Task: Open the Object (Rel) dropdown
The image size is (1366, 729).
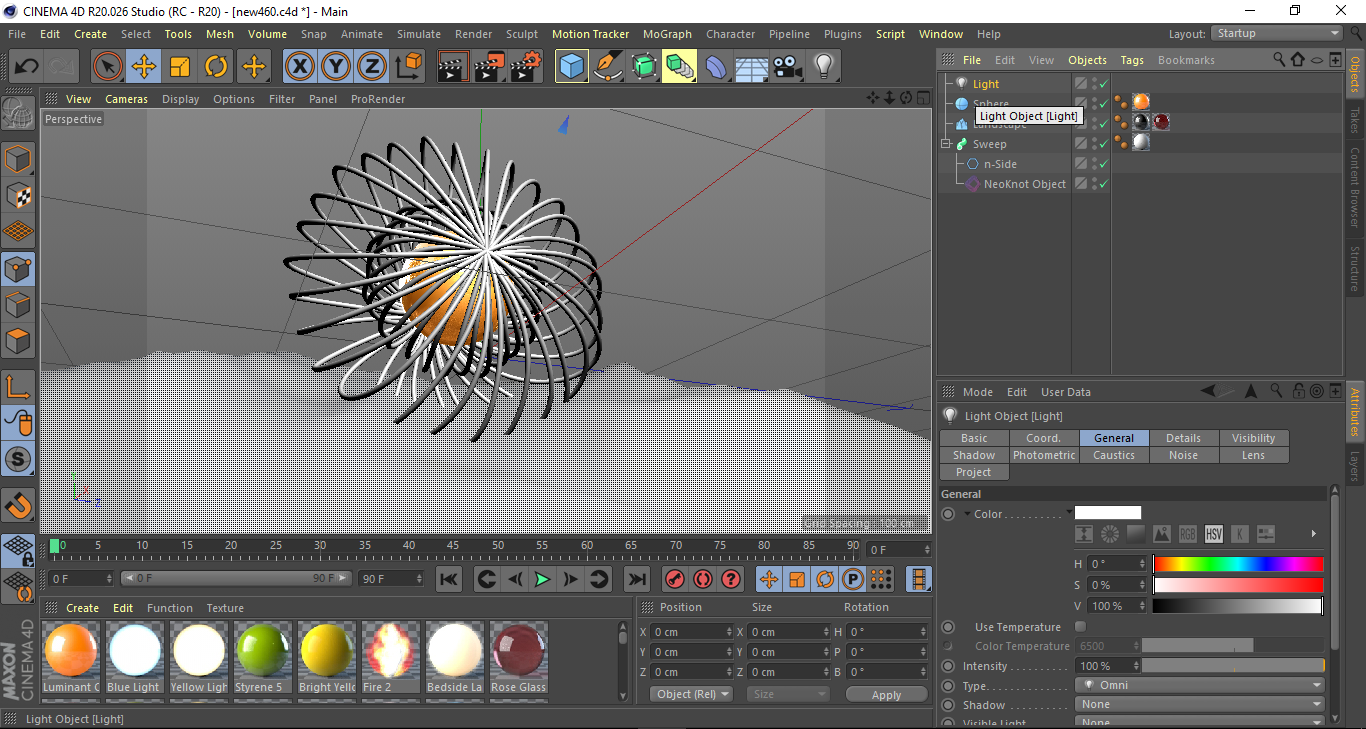Action: click(691, 694)
